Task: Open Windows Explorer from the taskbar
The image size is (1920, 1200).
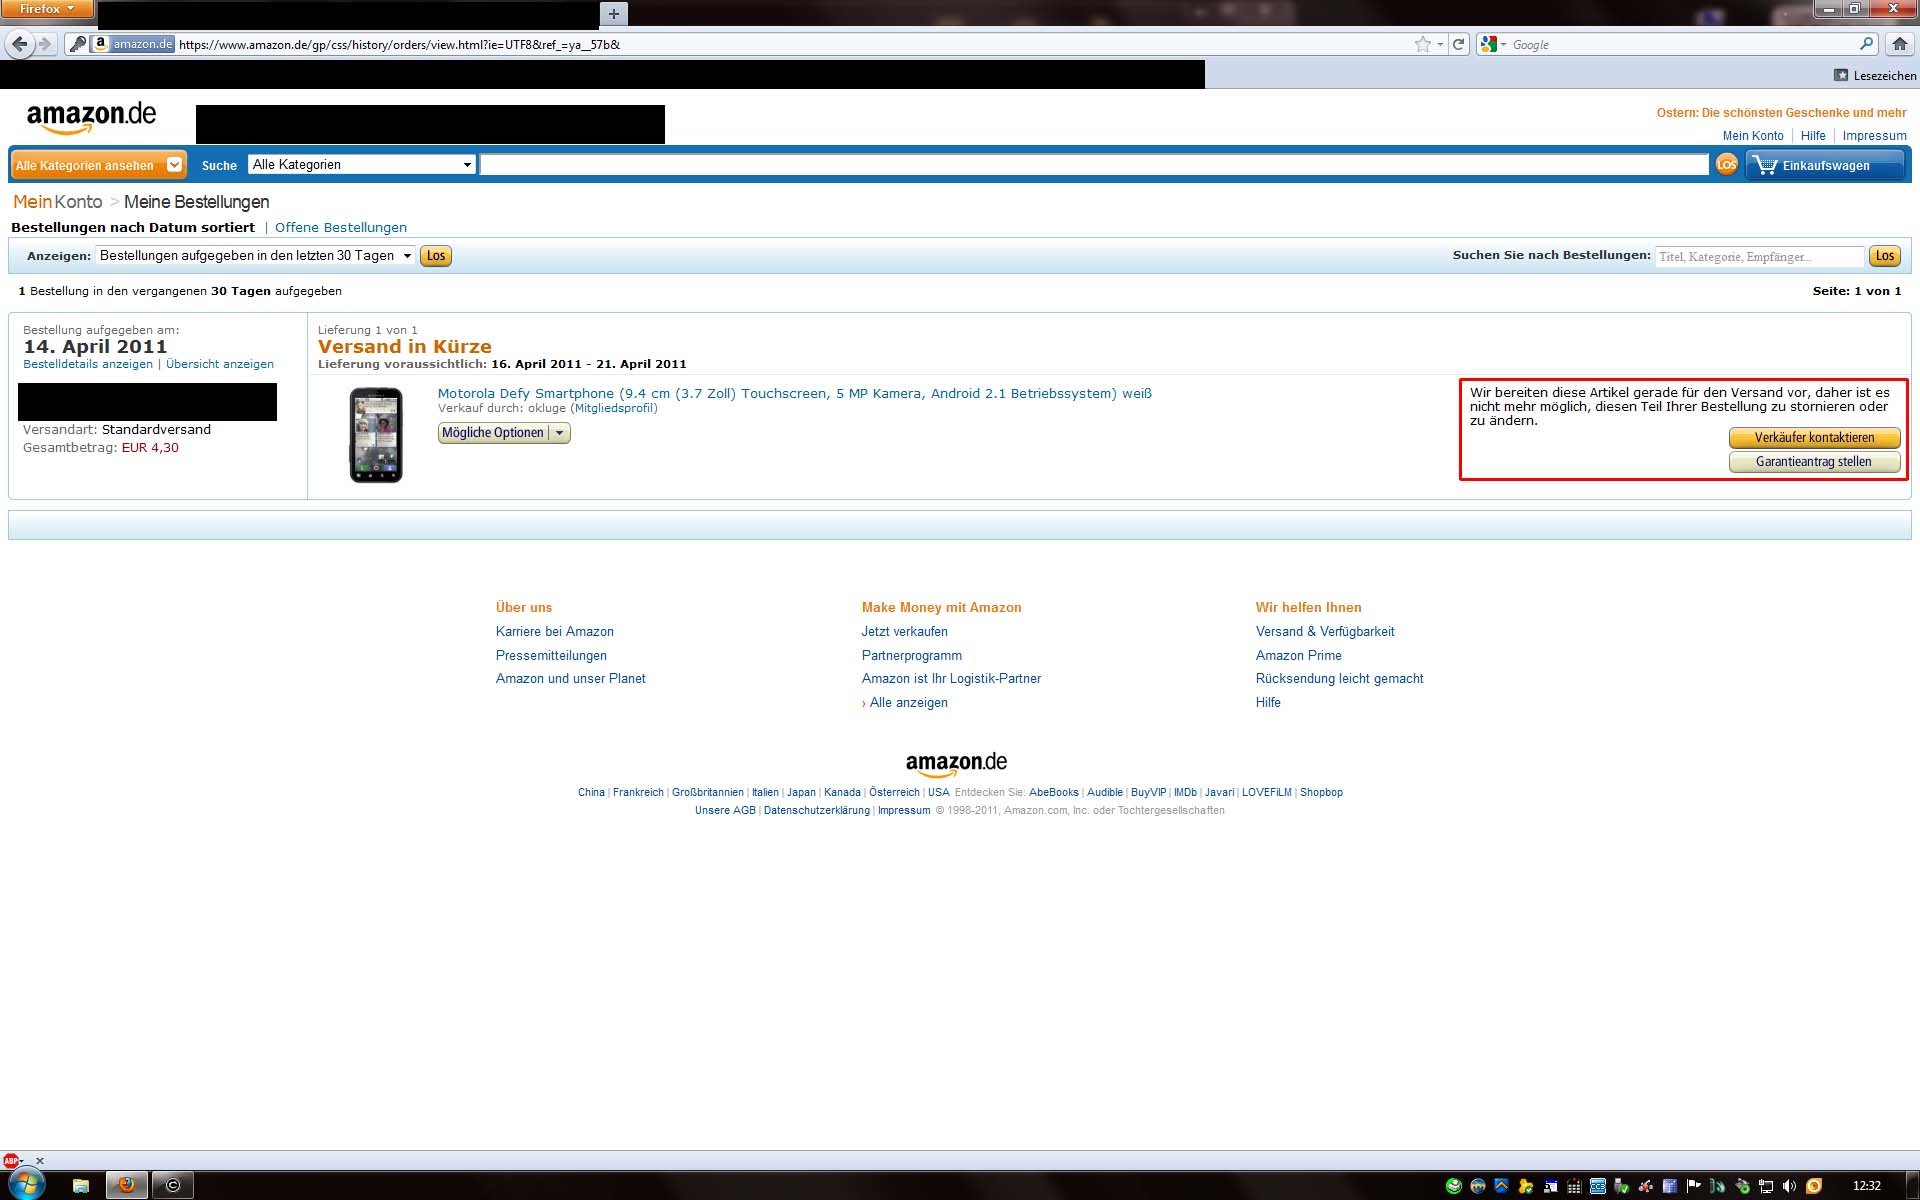Action: coord(81,1186)
